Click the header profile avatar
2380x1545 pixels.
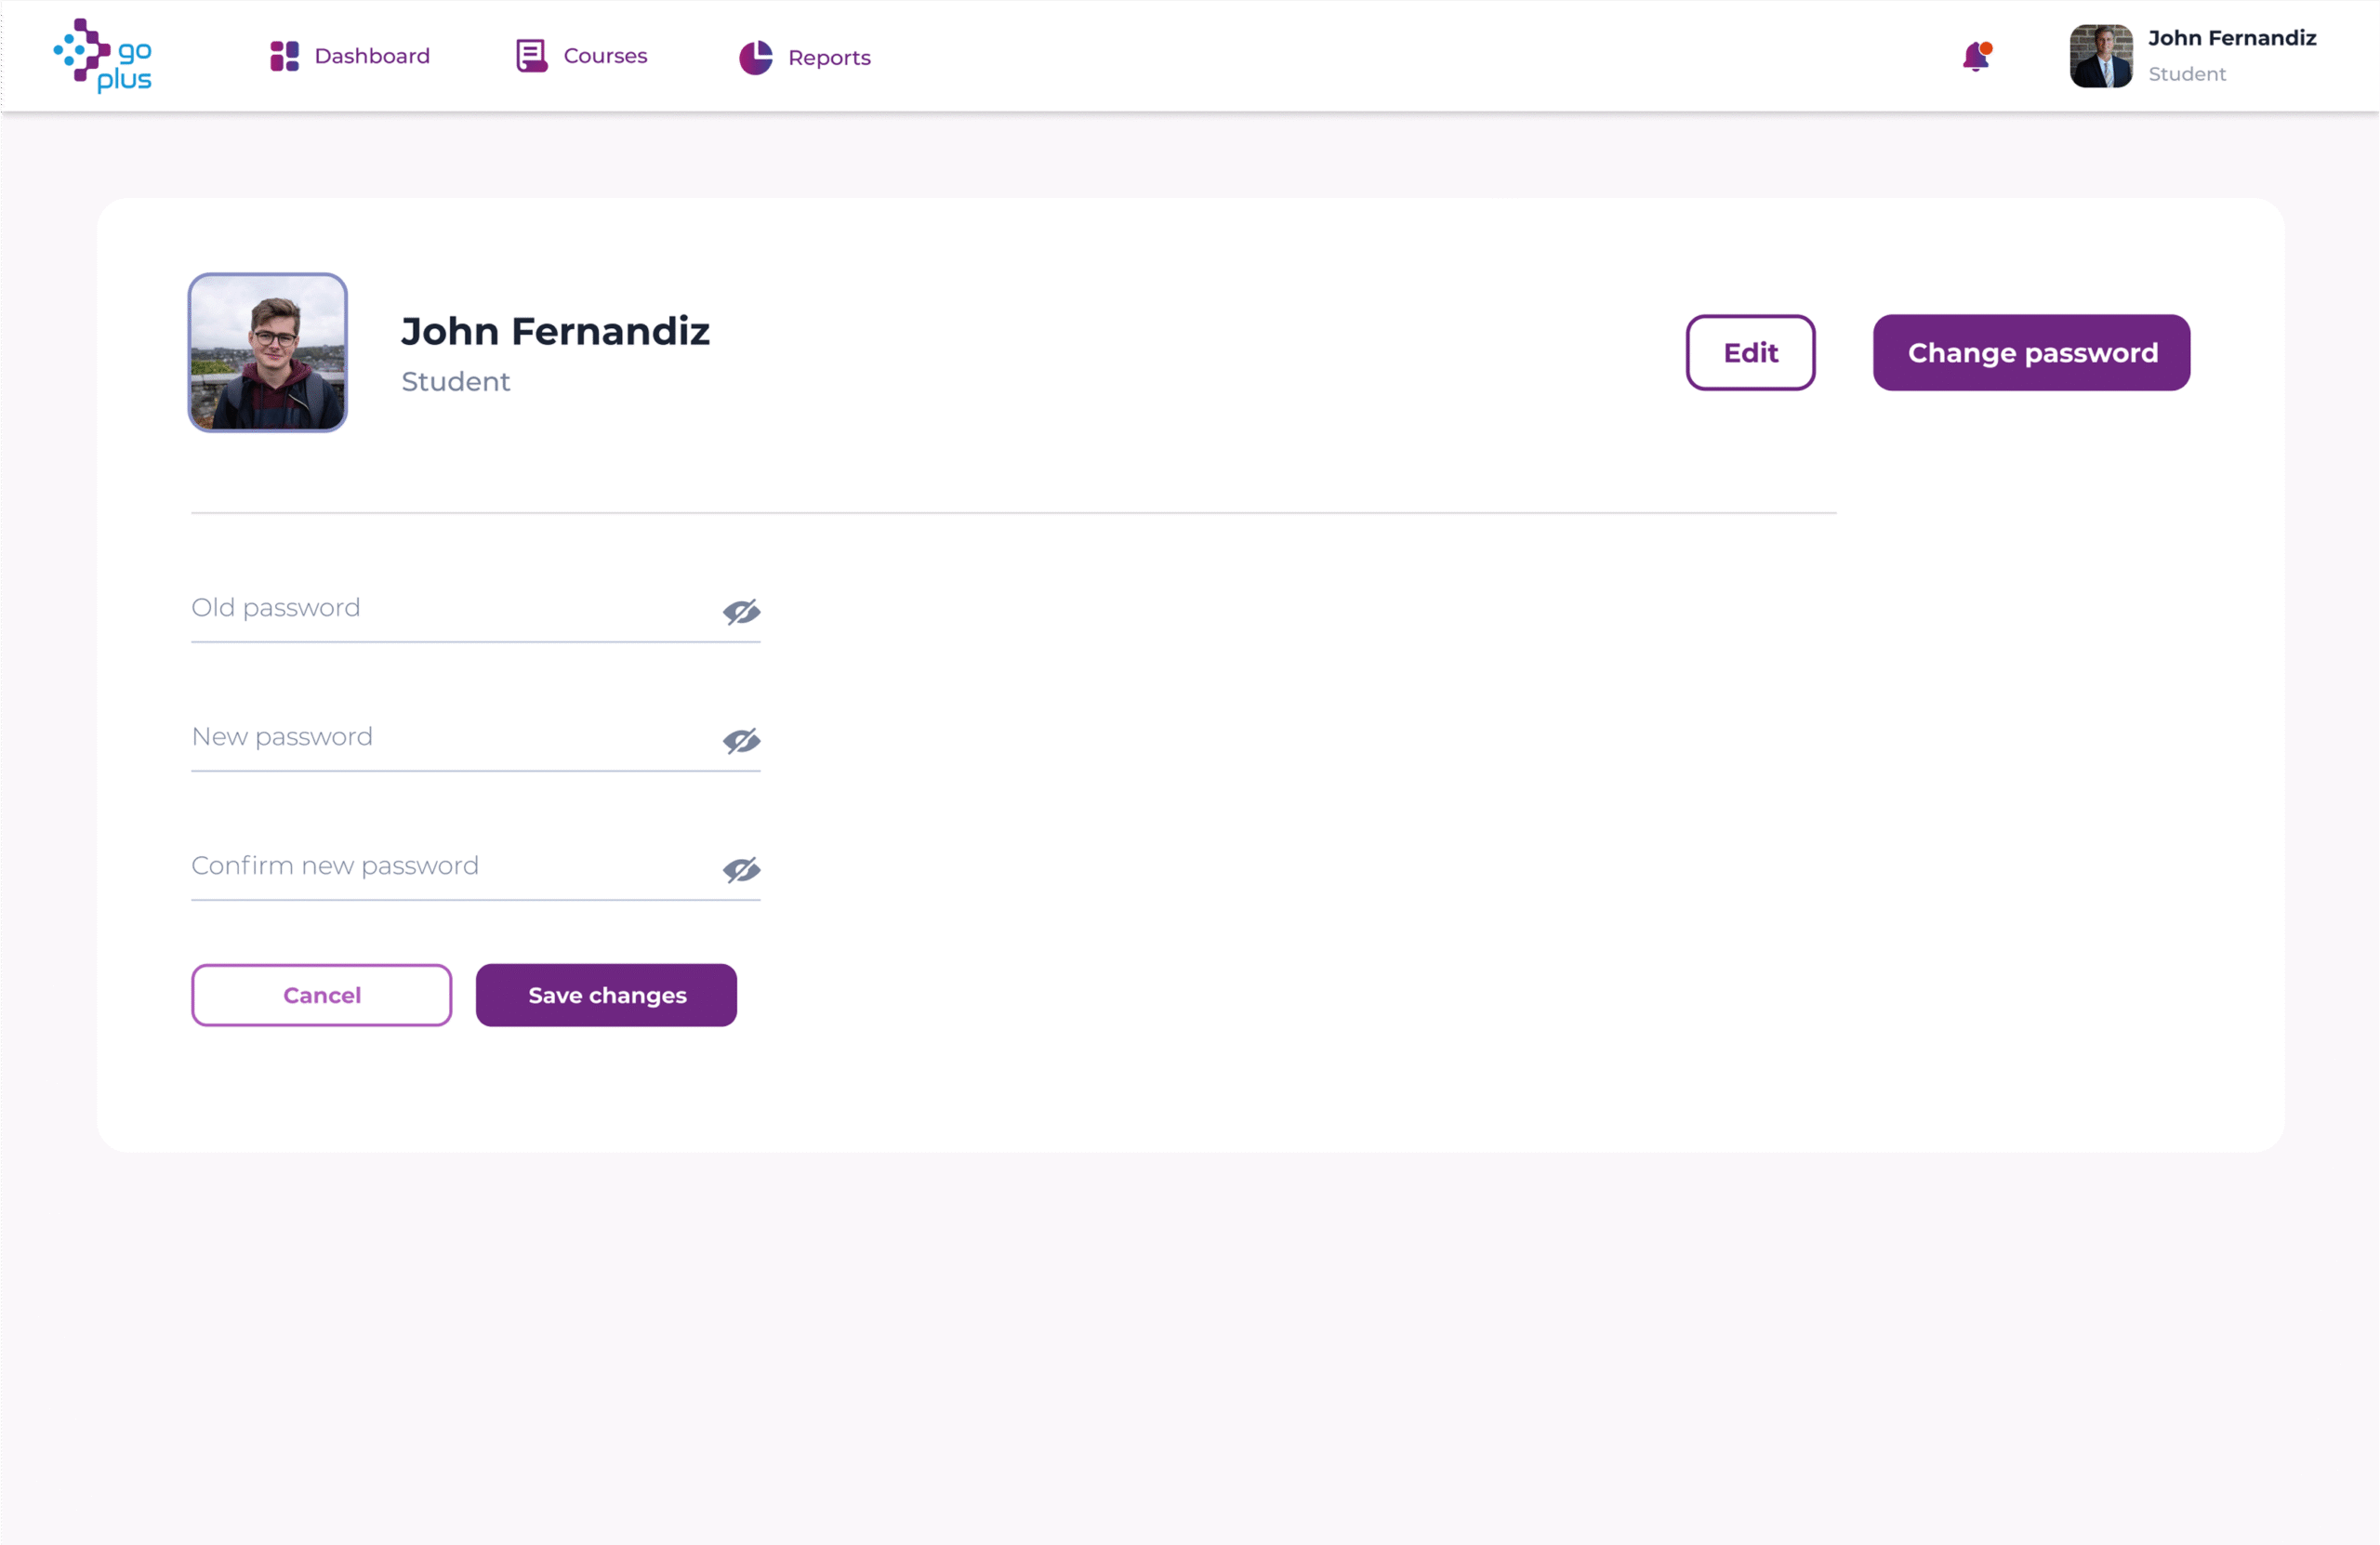tap(2100, 57)
